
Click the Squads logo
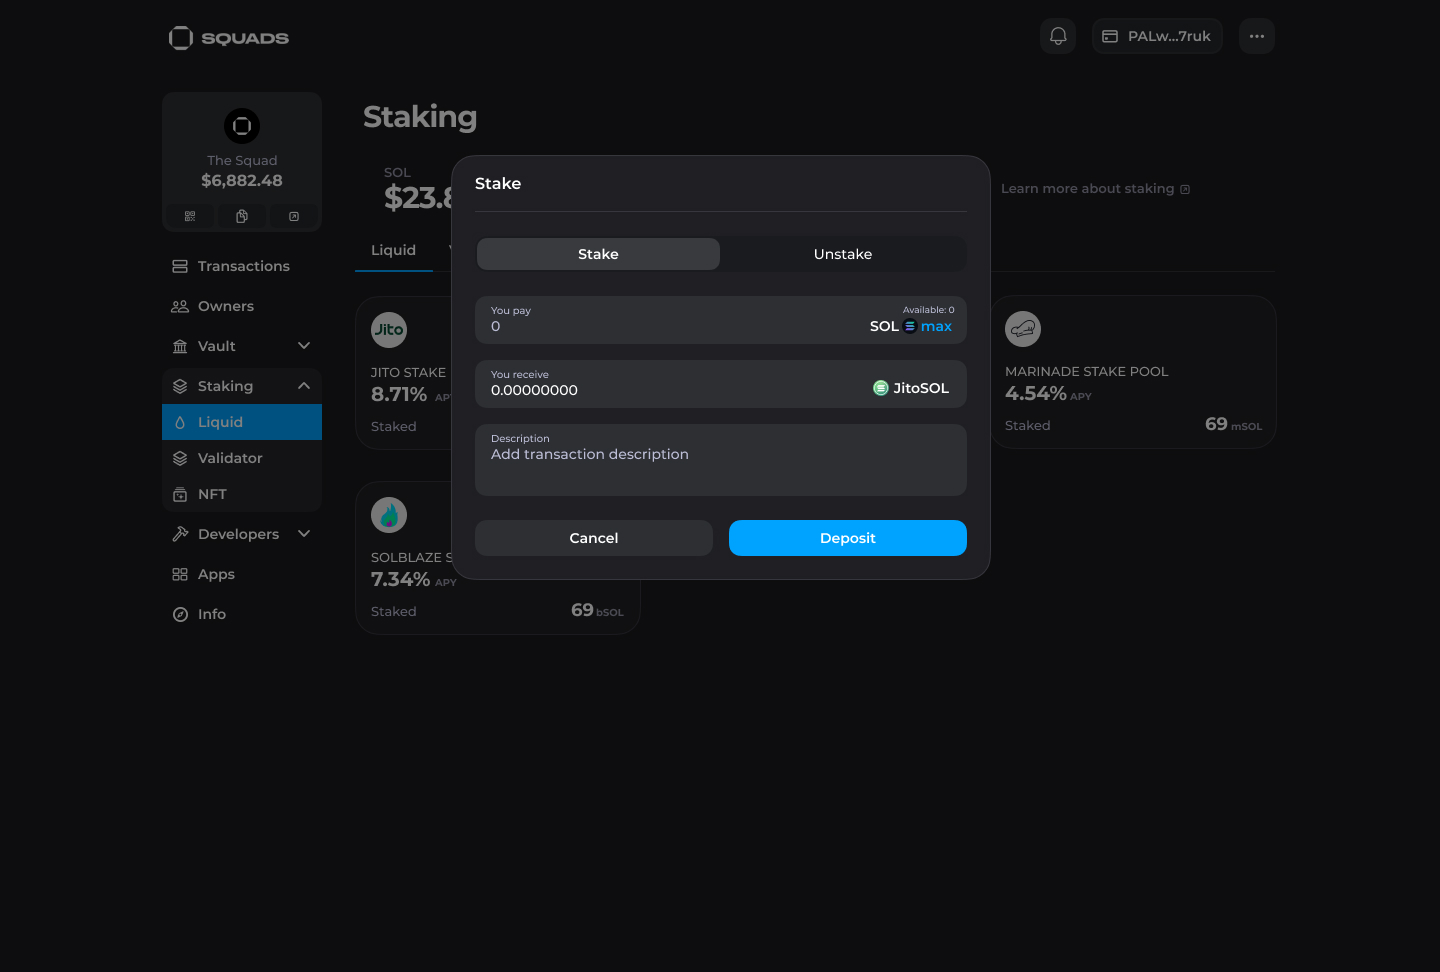tap(229, 38)
